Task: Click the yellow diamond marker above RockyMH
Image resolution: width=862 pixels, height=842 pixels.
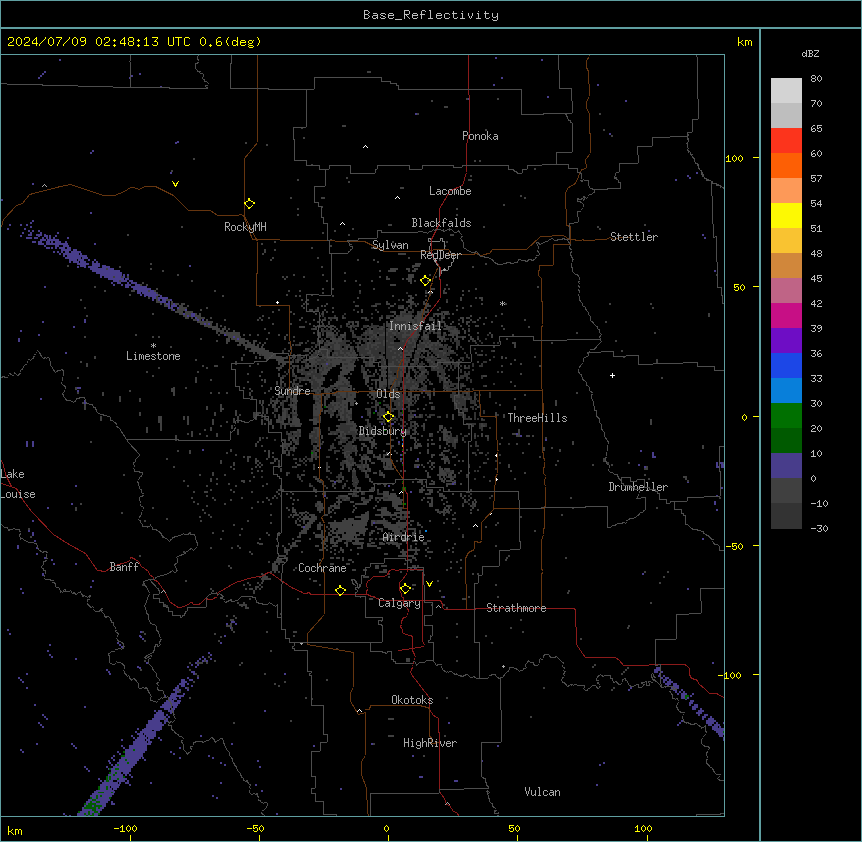Action: coord(250,204)
